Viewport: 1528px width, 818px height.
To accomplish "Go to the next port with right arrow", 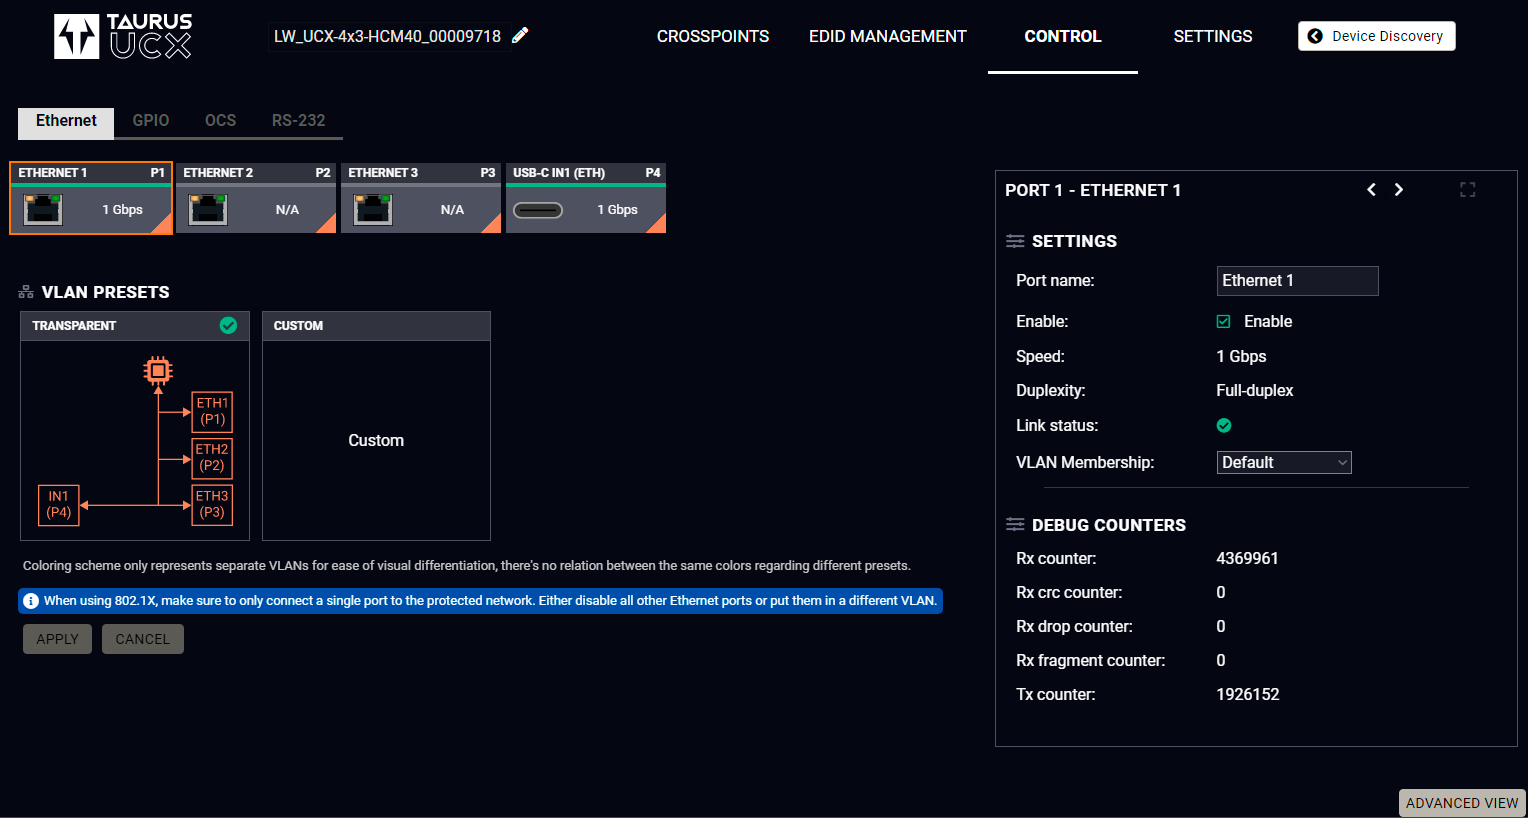I will 1399,190.
